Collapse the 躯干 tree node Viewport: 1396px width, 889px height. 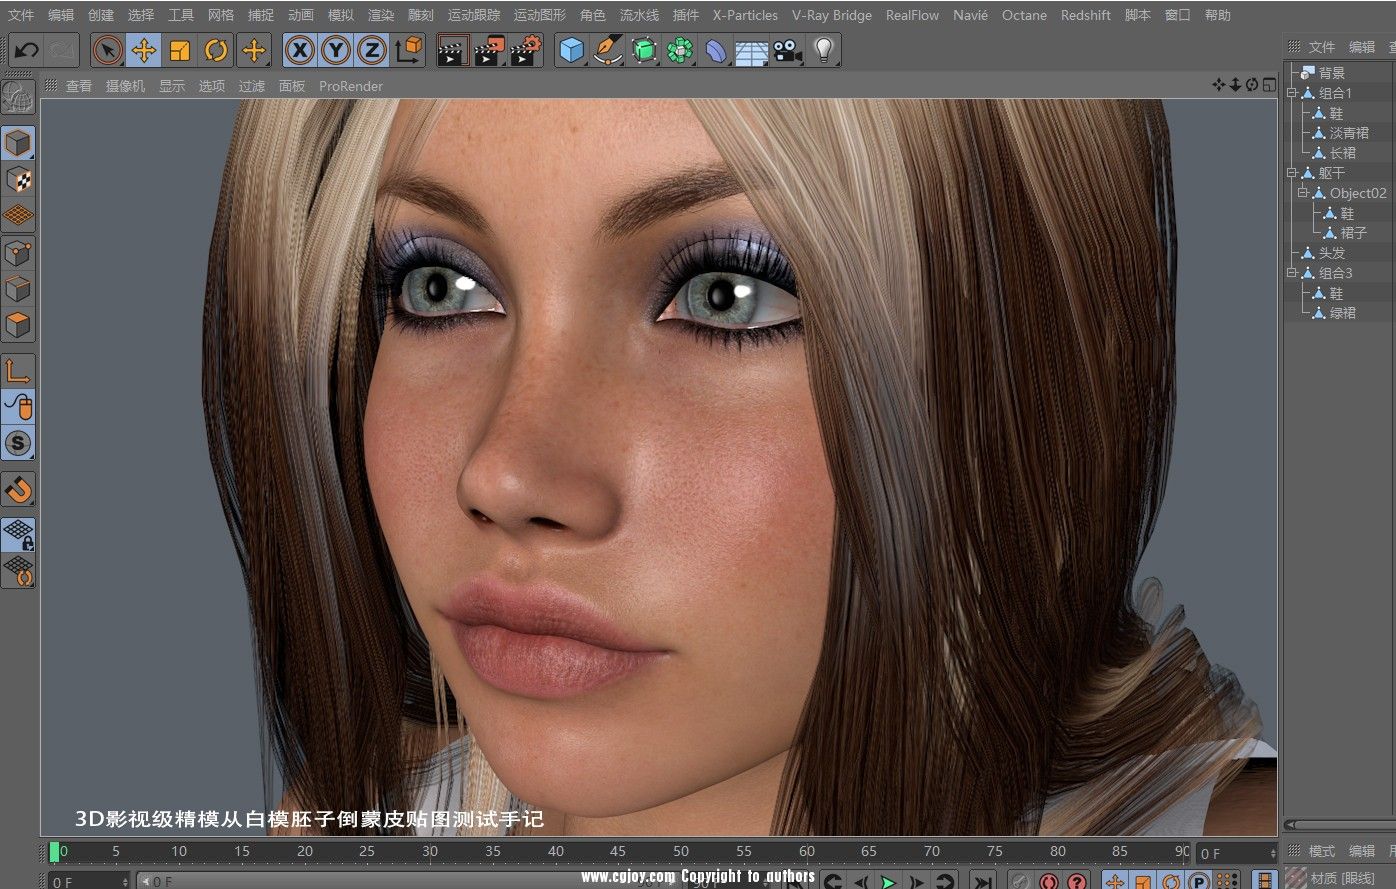pyautogui.click(x=1292, y=173)
